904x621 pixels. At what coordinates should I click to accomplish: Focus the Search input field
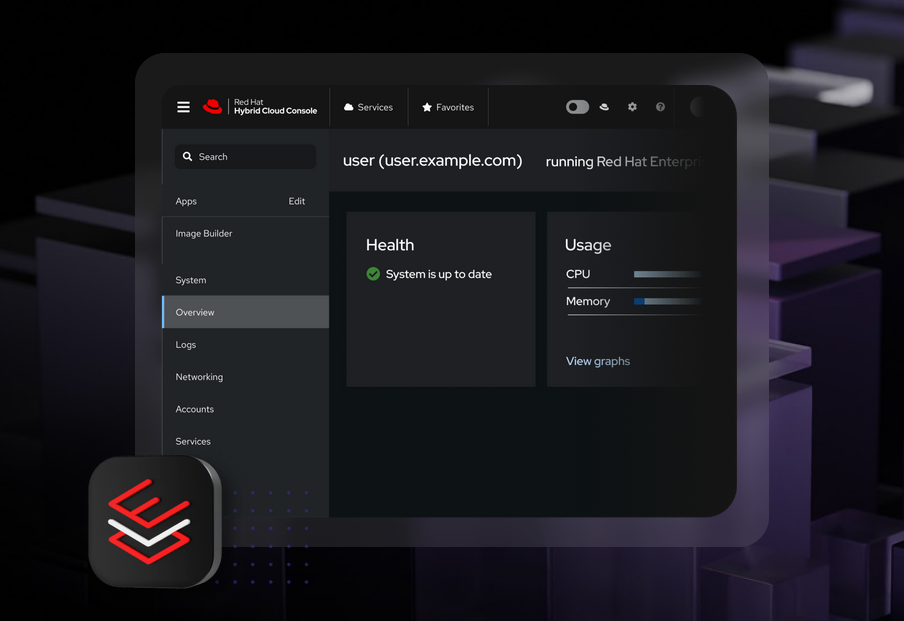(246, 156)
